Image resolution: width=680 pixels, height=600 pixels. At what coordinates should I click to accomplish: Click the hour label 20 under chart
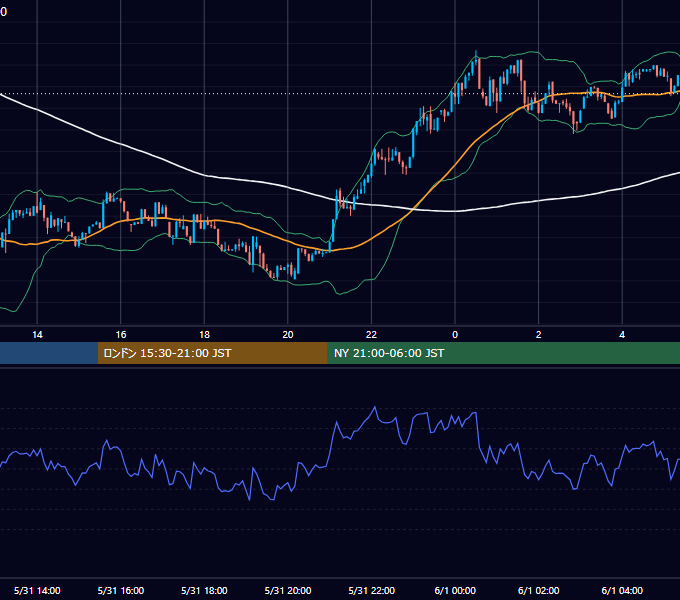pyautogui.click(x=288, y=335)
